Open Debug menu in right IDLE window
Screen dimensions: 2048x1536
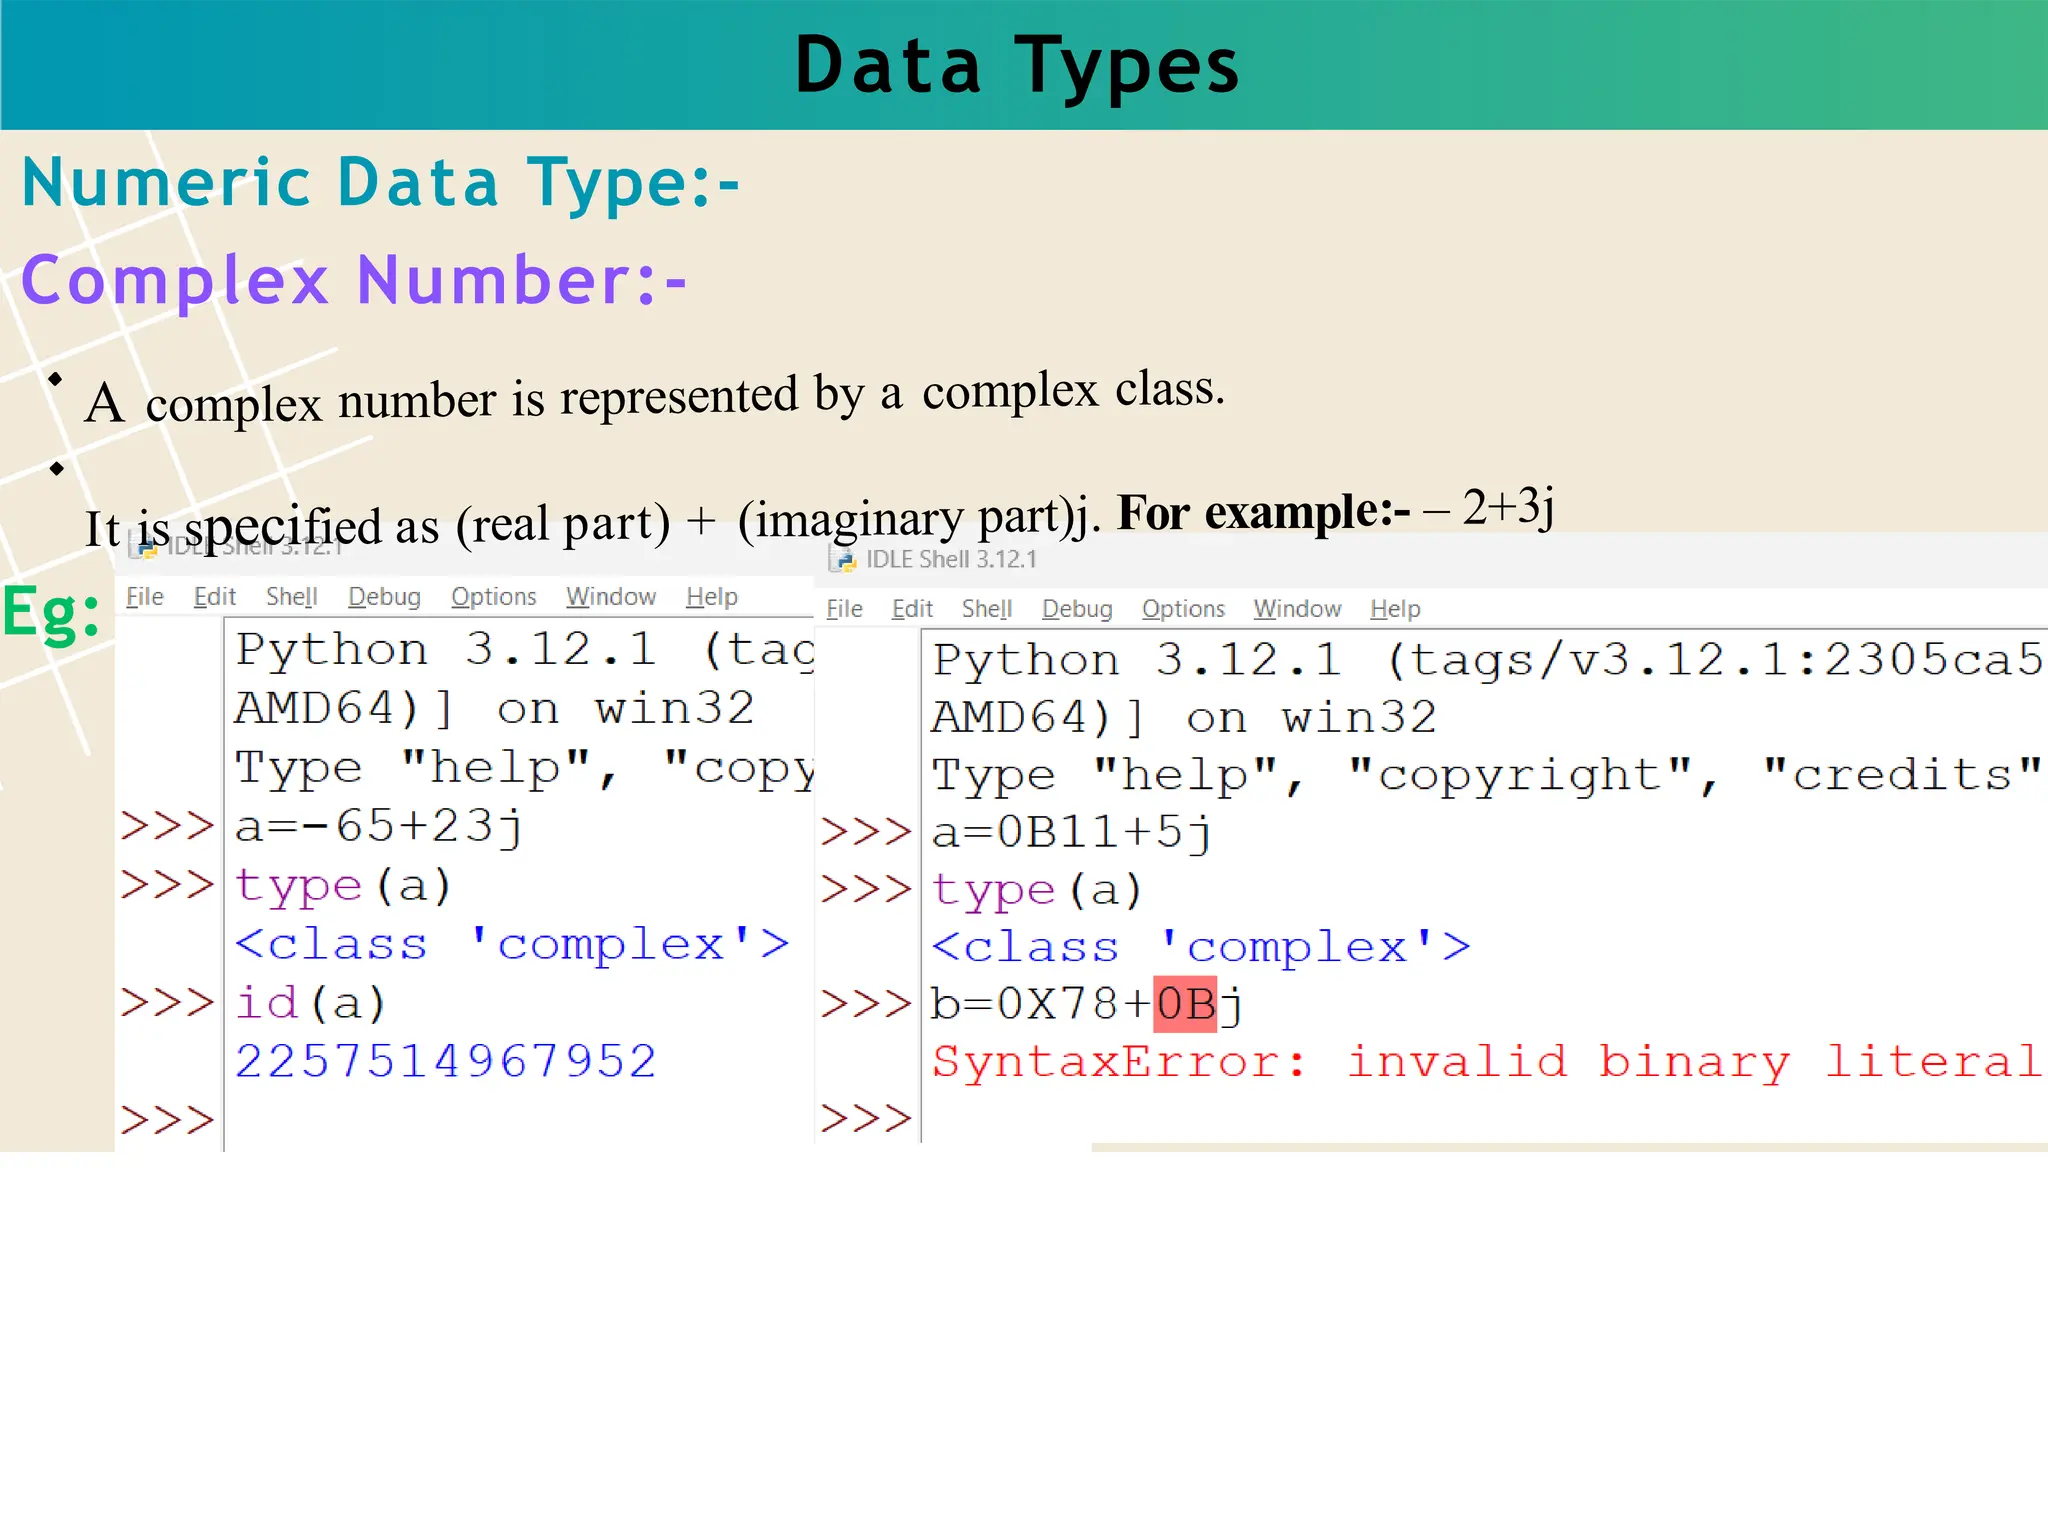[1077, 609]
